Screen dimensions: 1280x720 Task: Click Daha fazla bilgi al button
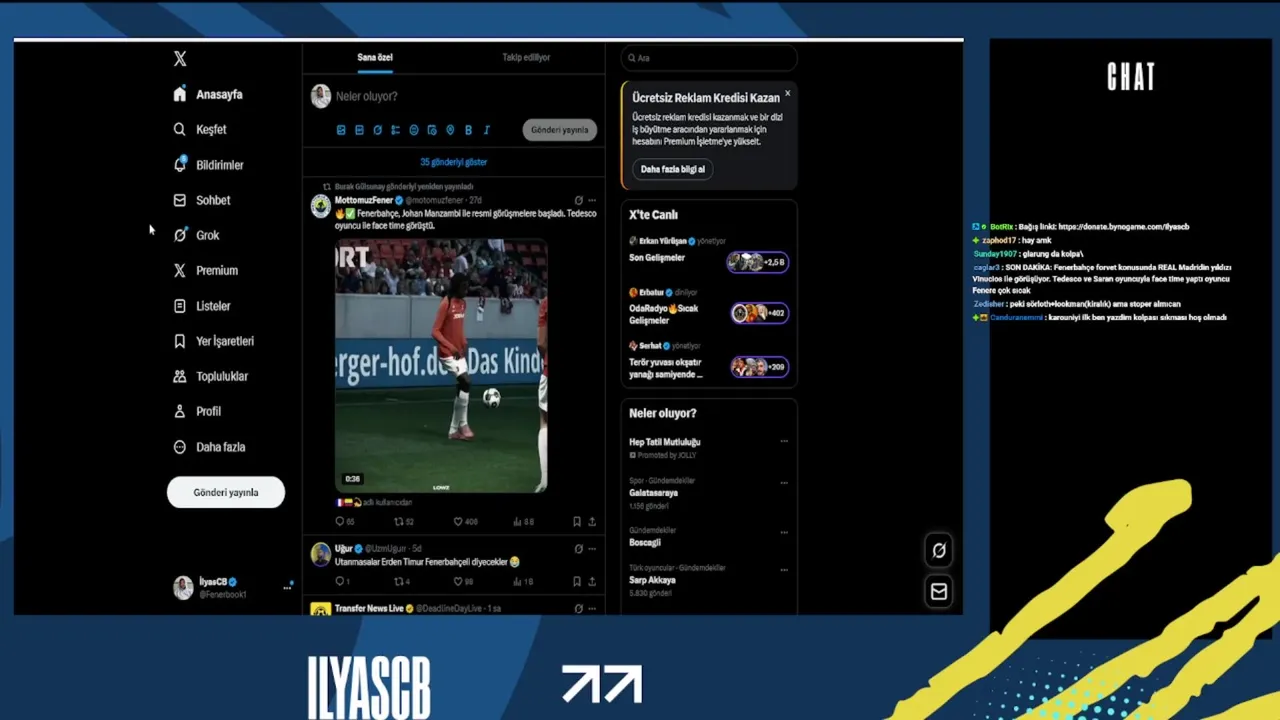point(672,169)
